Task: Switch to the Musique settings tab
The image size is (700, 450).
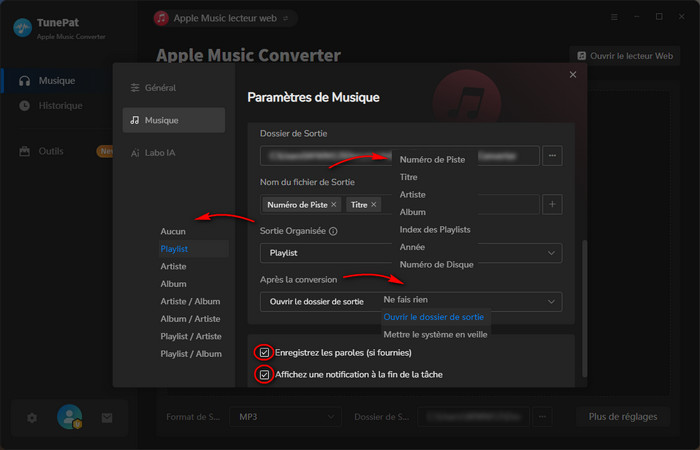Action: [x=174, y=120]
